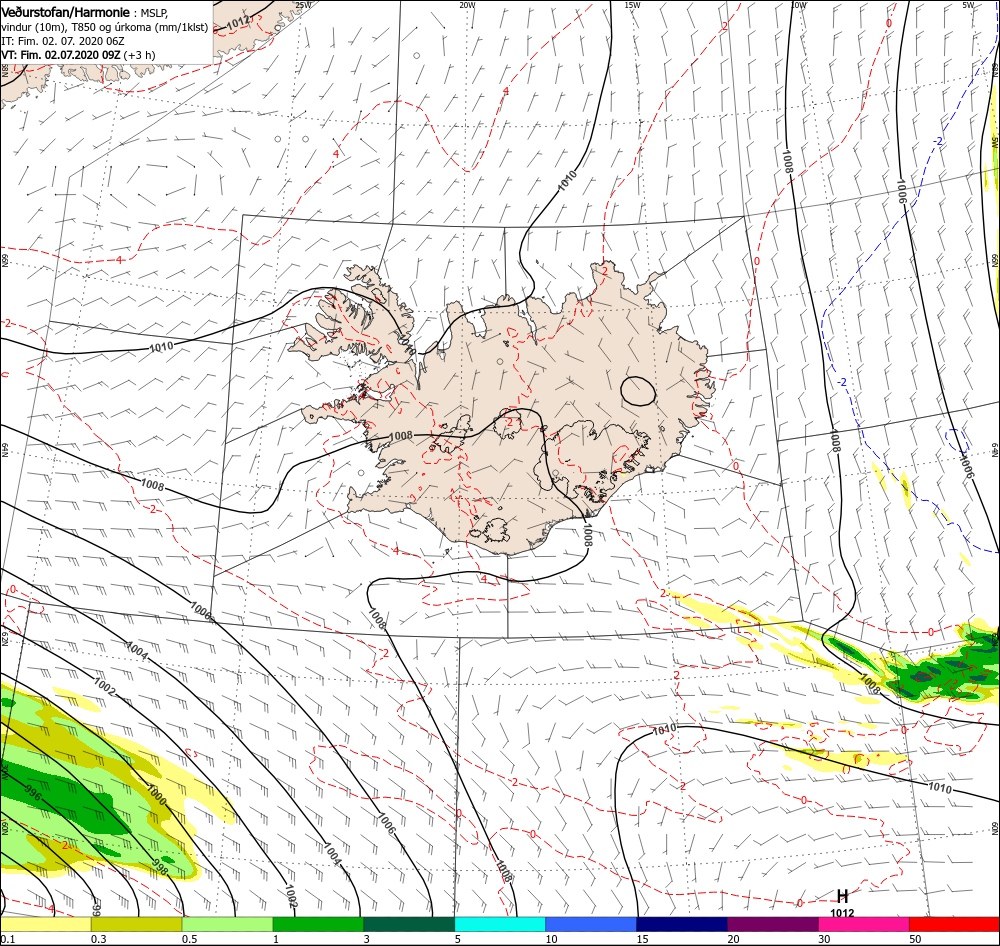Screen dimensions: 1000x946
Task: Click the '25W' longitude label
Action: point(303,5)
